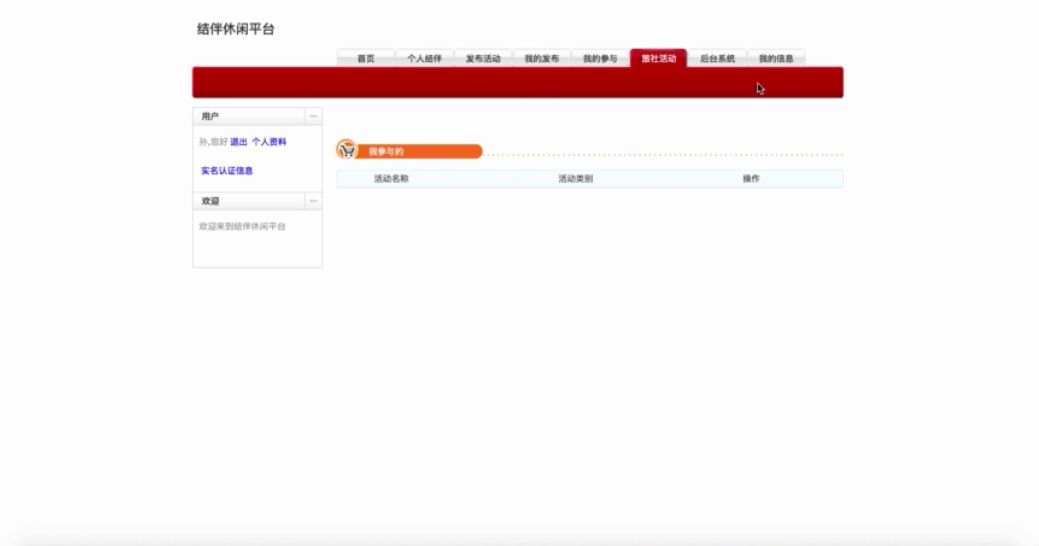The width and height of the screenshot is (1039, 546).
Task: Click the 旅社活动 tab
Action: click(659, 58)
